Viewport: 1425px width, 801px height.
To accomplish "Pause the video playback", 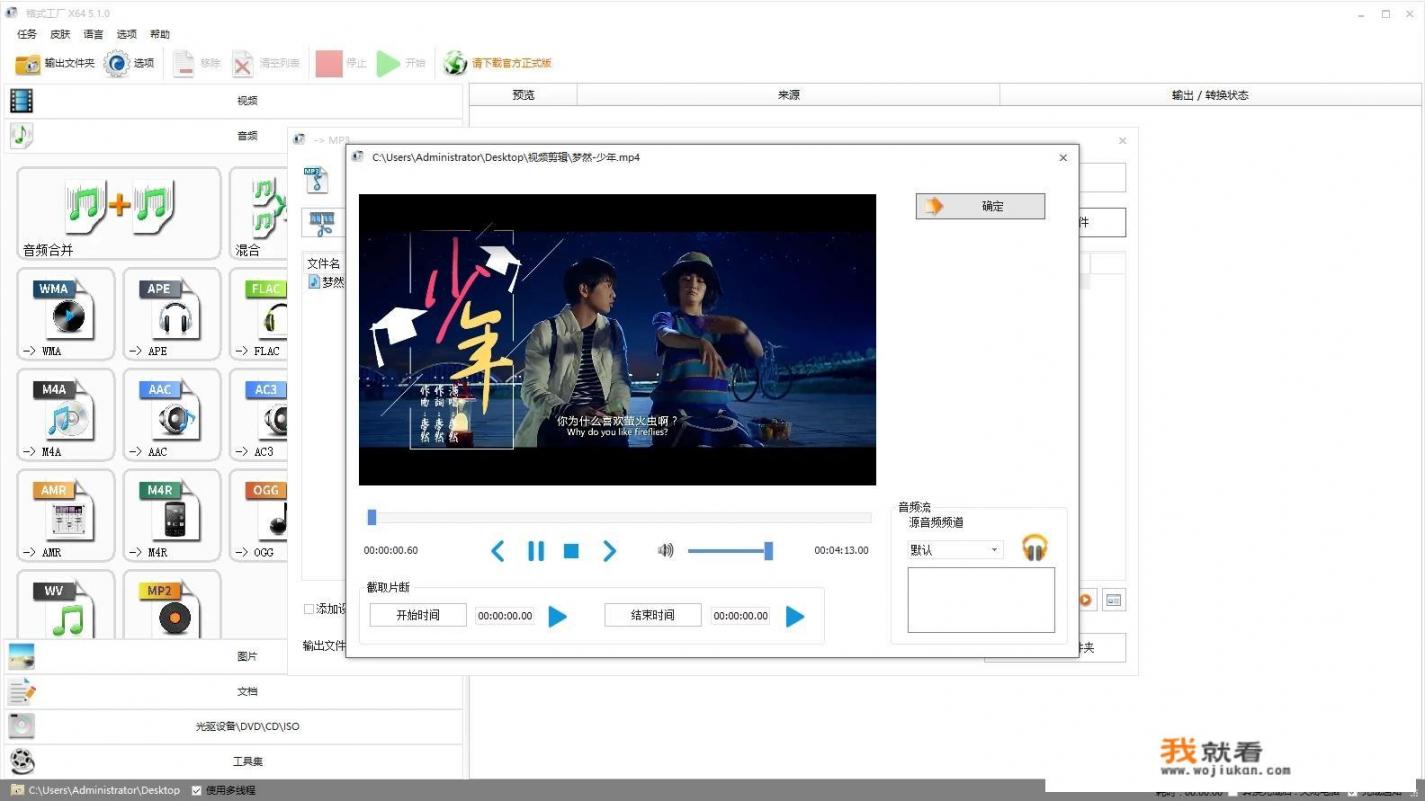I will [536, 551].
